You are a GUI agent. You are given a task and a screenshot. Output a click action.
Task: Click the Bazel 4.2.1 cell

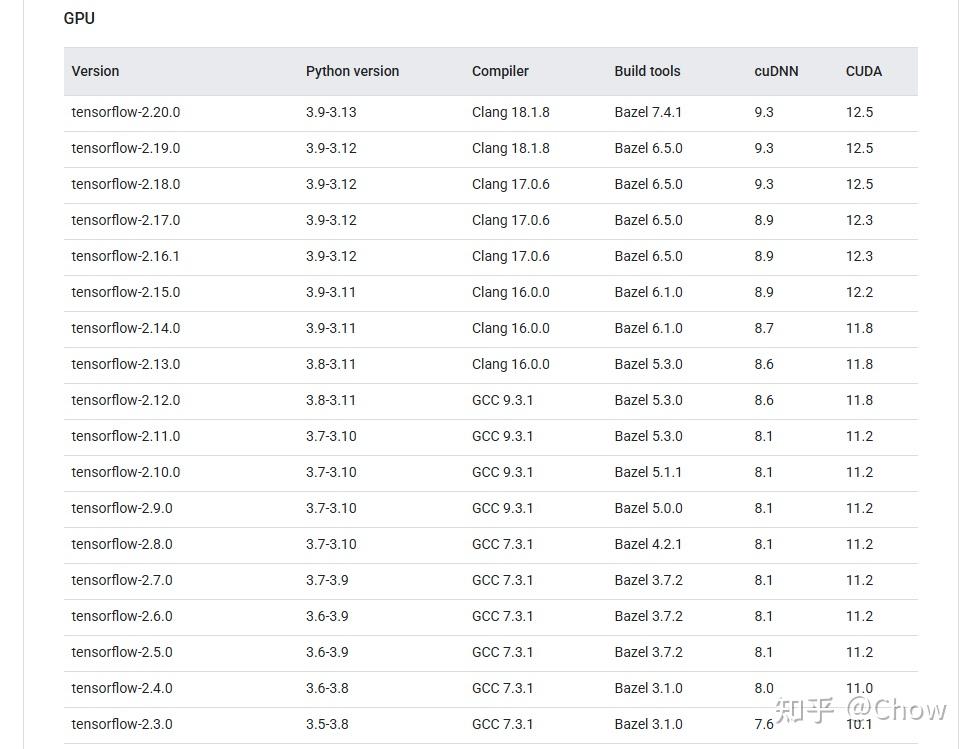(x=648, y=544)
